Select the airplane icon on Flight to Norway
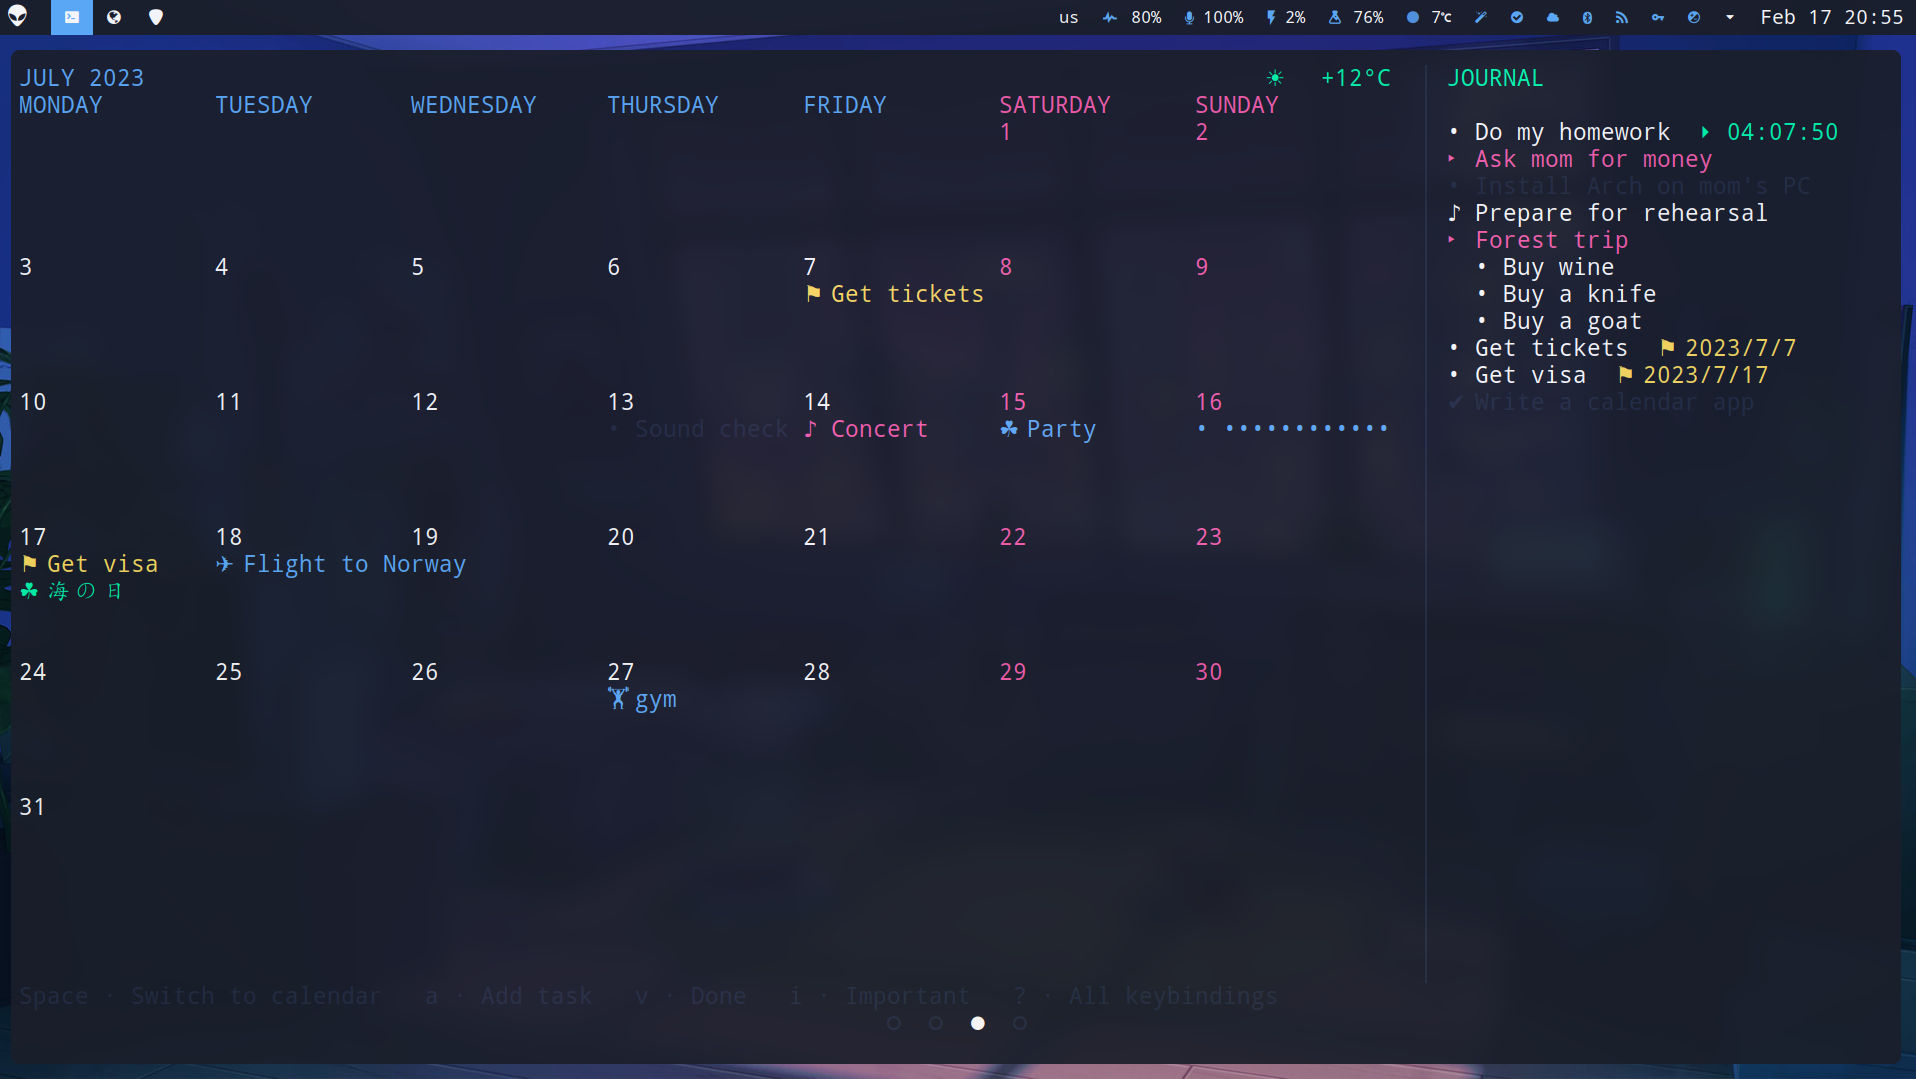The image size is (1916, 1079). click(x=222, y=564)
